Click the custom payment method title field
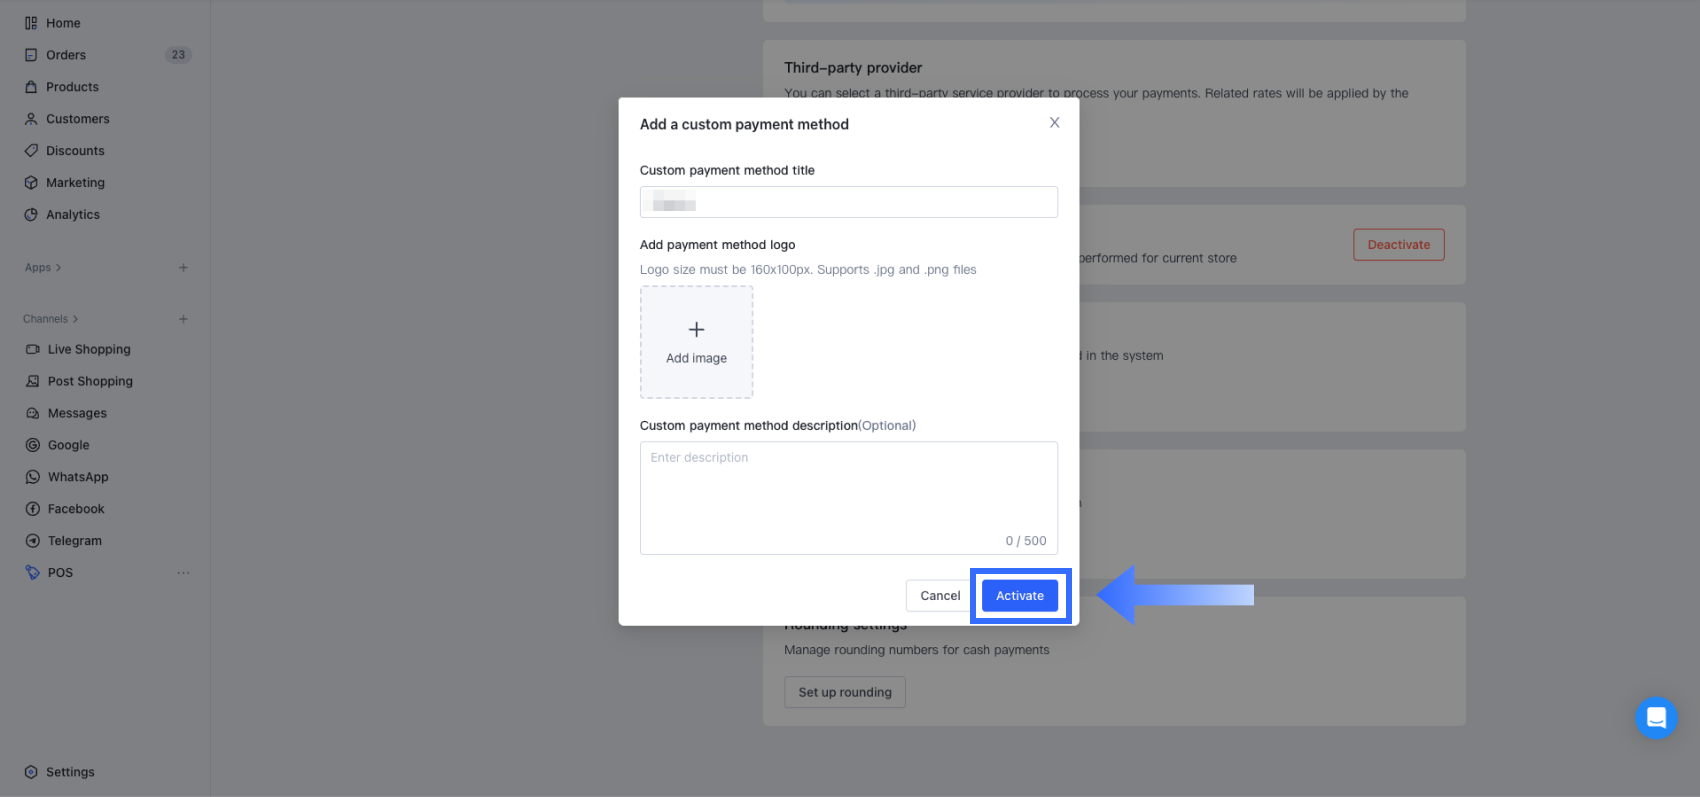This screenshot has height=797, width=1700. [x=848, y=202]
